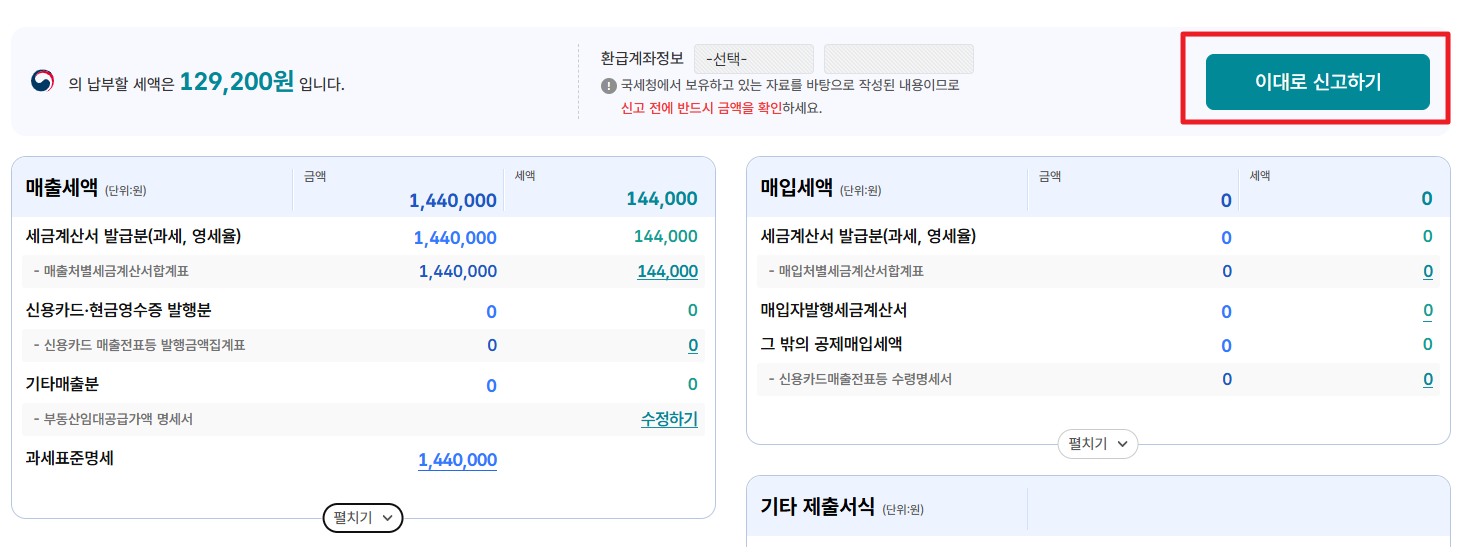Click the 기타 제출서식 panel heading

coord(817,506)
